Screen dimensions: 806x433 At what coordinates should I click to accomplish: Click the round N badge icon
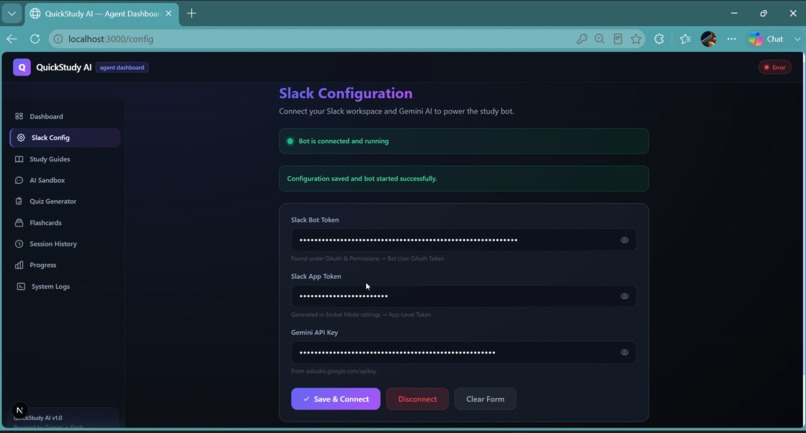20,410
